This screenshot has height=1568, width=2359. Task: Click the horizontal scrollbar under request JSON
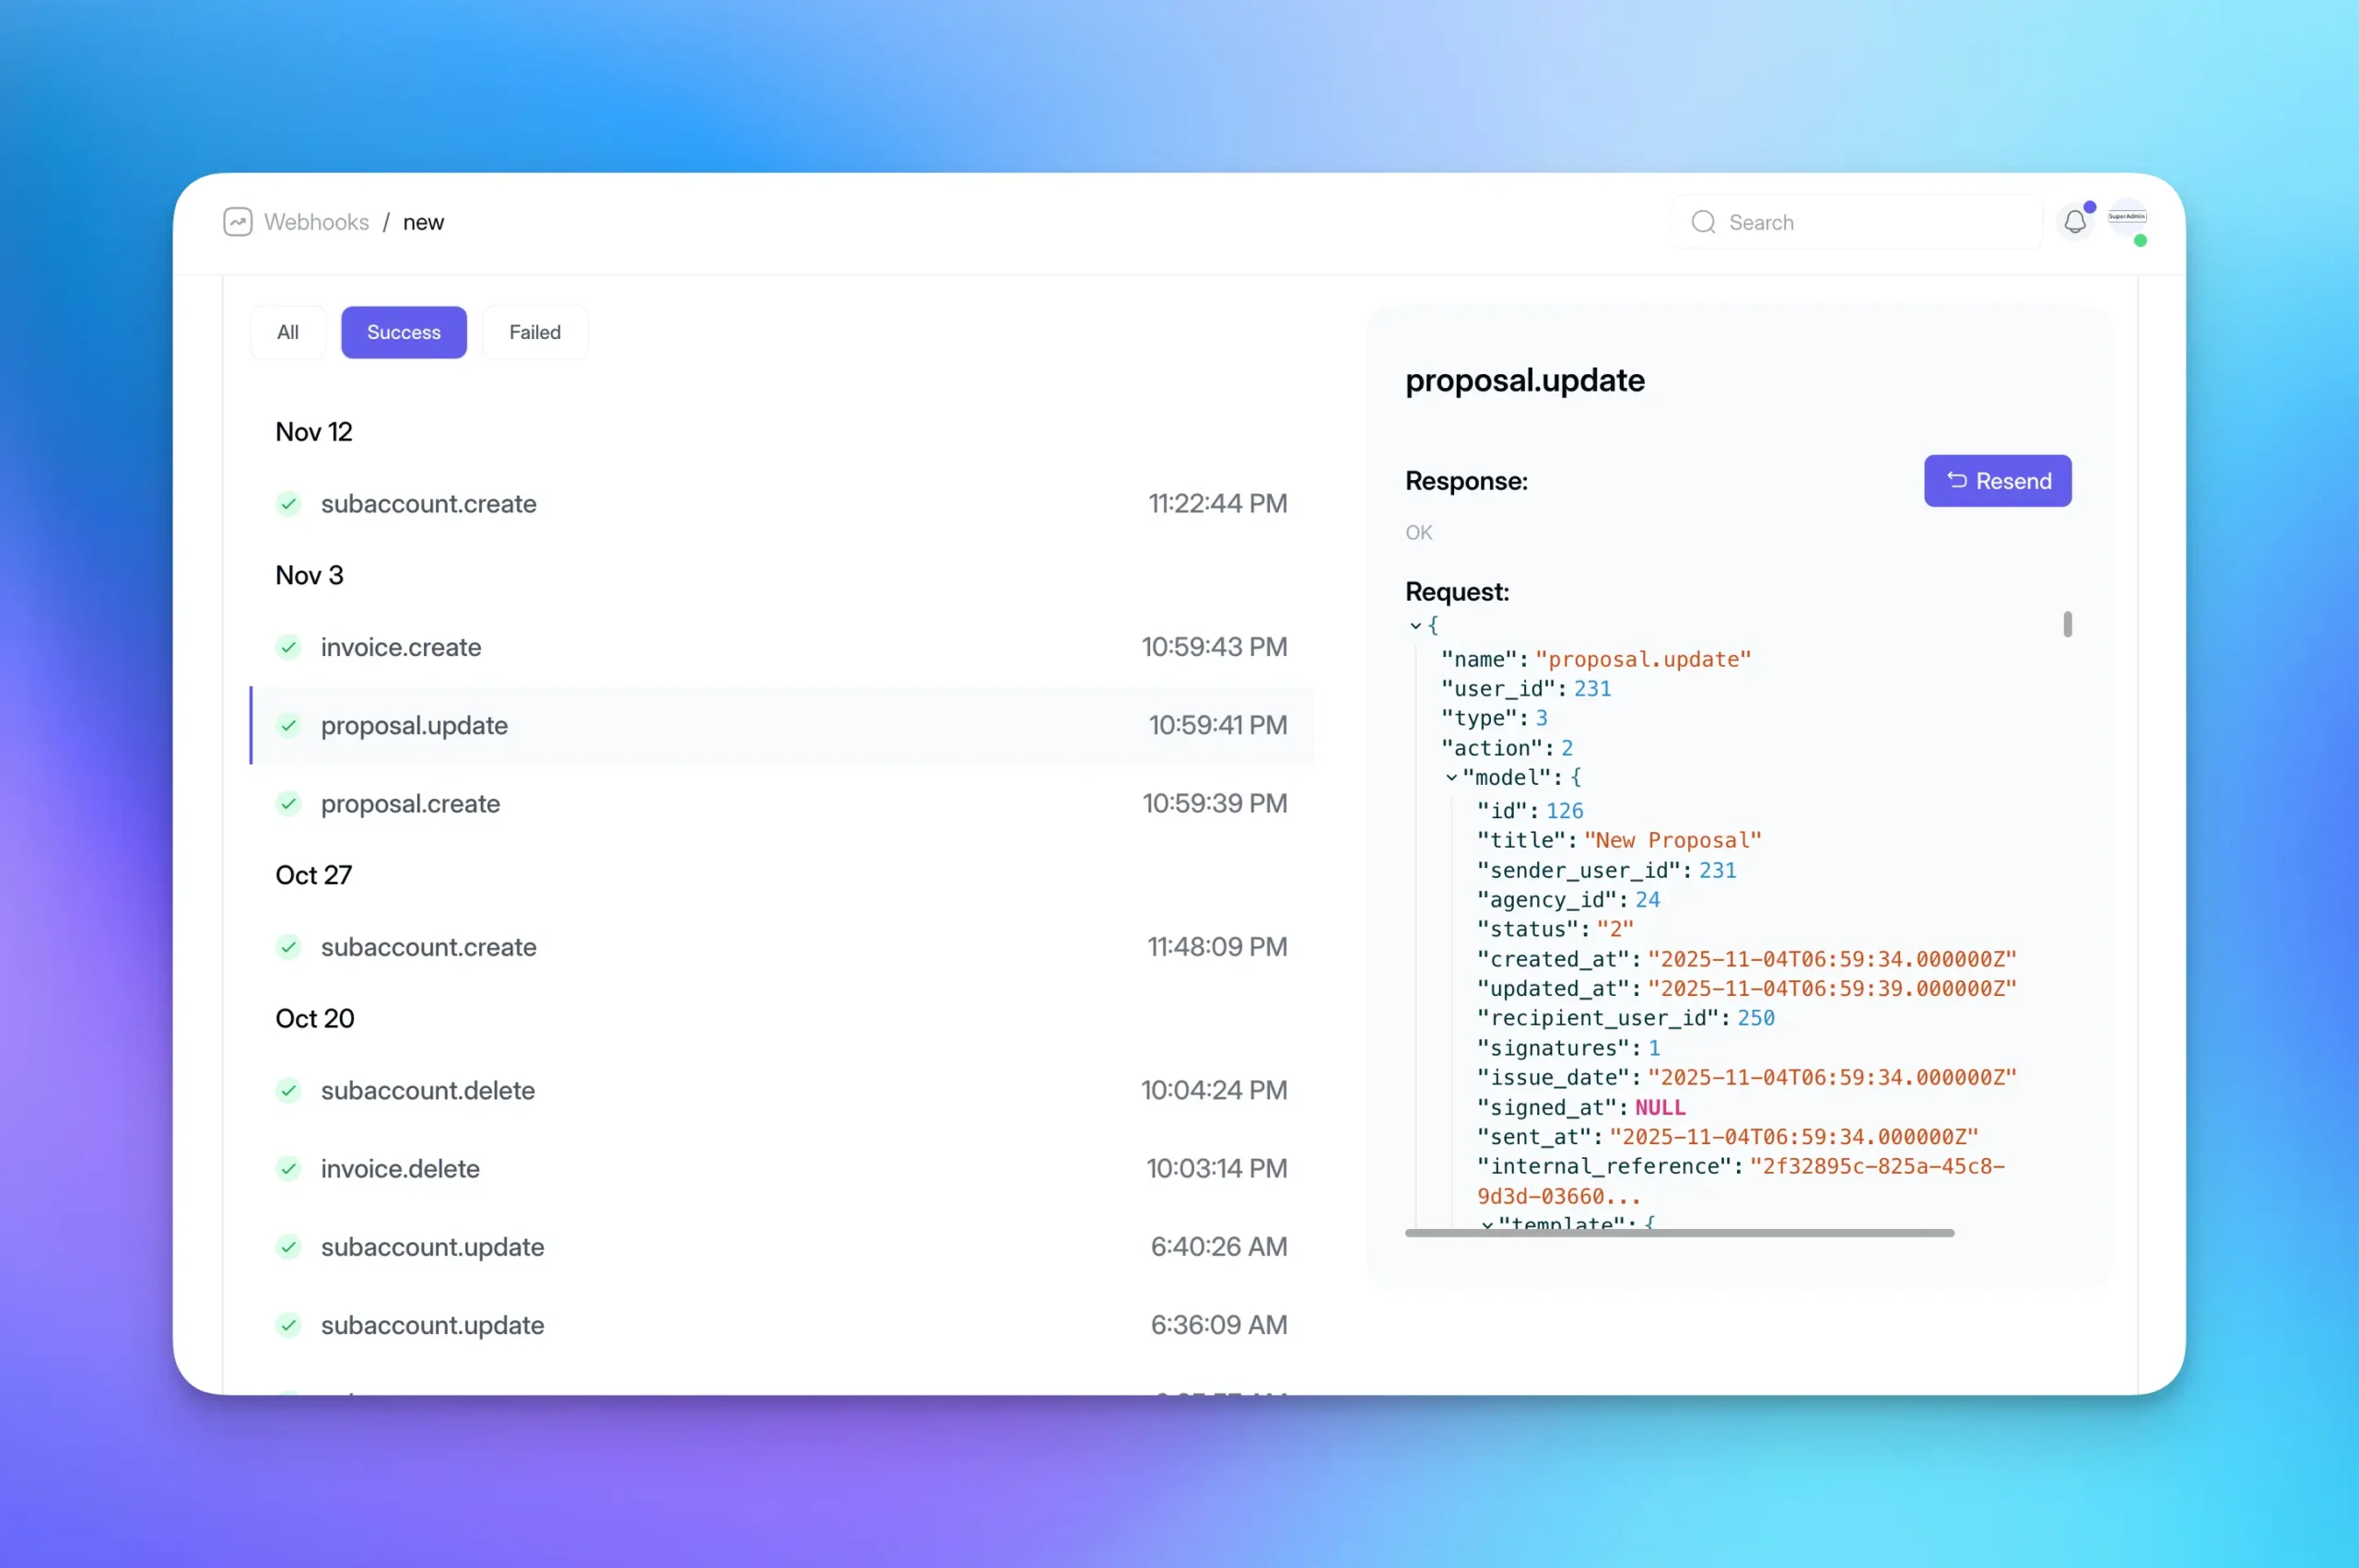click(1678, 1233)
